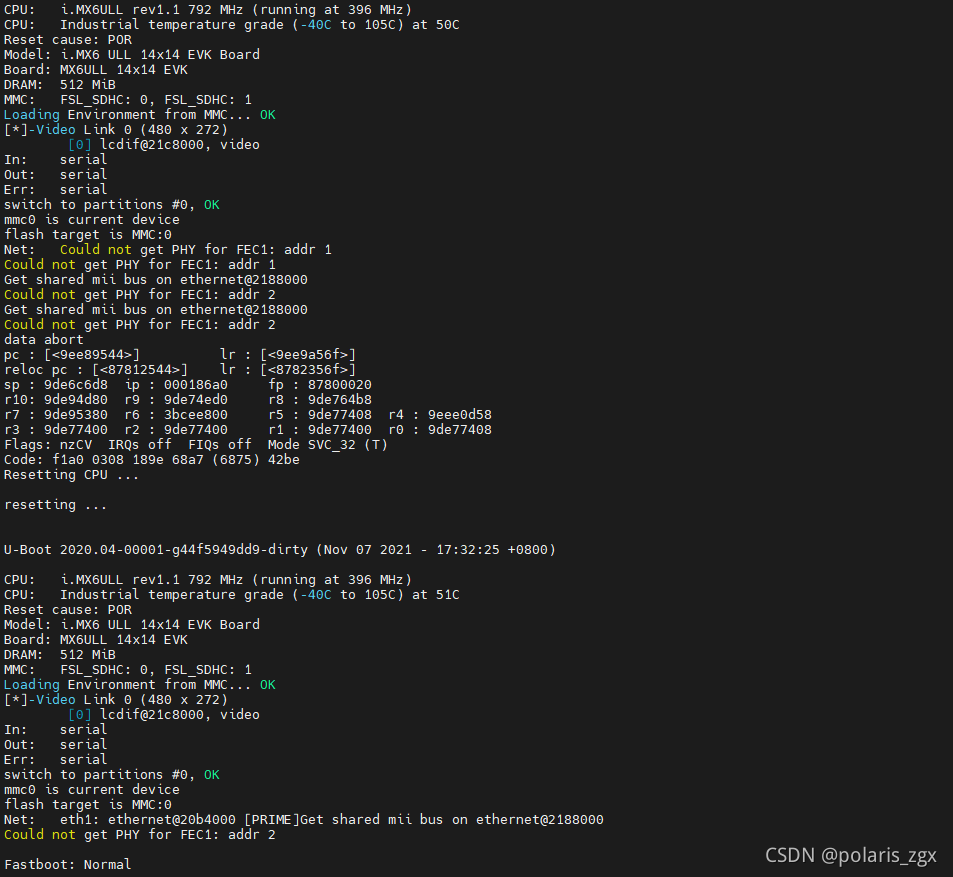Click the 'Flags: nzCV IRQs off' line
The height and width of the screenshot is (877, 953).
(x=196, y=444)
